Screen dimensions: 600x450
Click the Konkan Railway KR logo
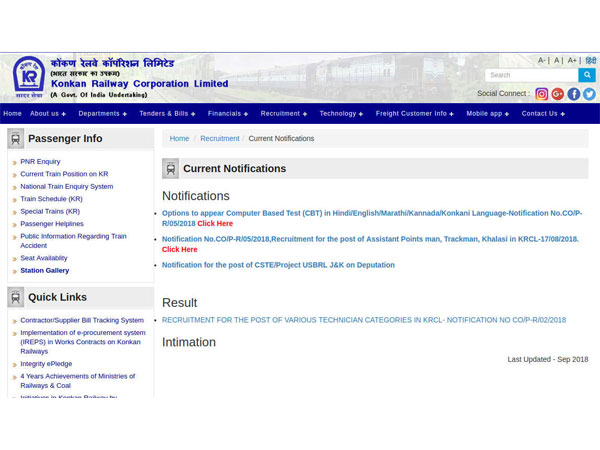[x=29, y=77]
